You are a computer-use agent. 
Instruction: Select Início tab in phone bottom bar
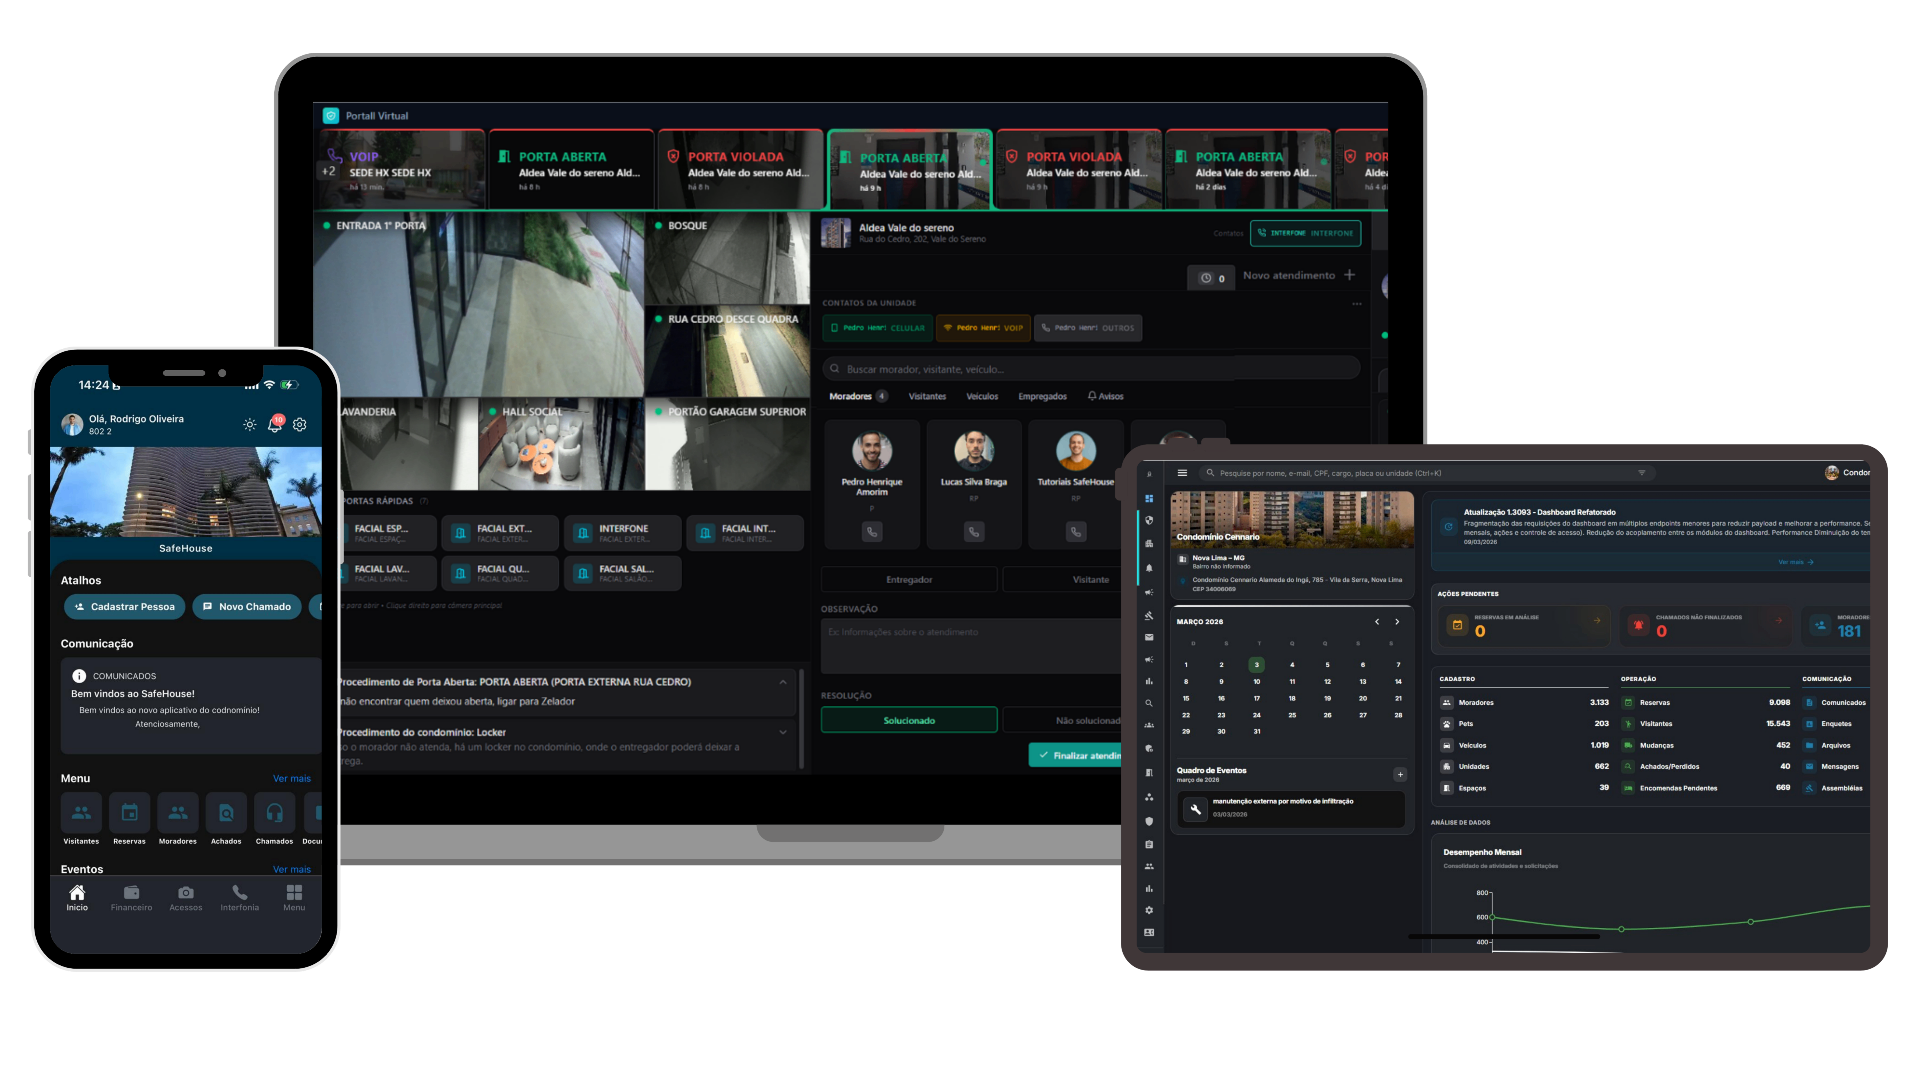(x=77, y=898)
